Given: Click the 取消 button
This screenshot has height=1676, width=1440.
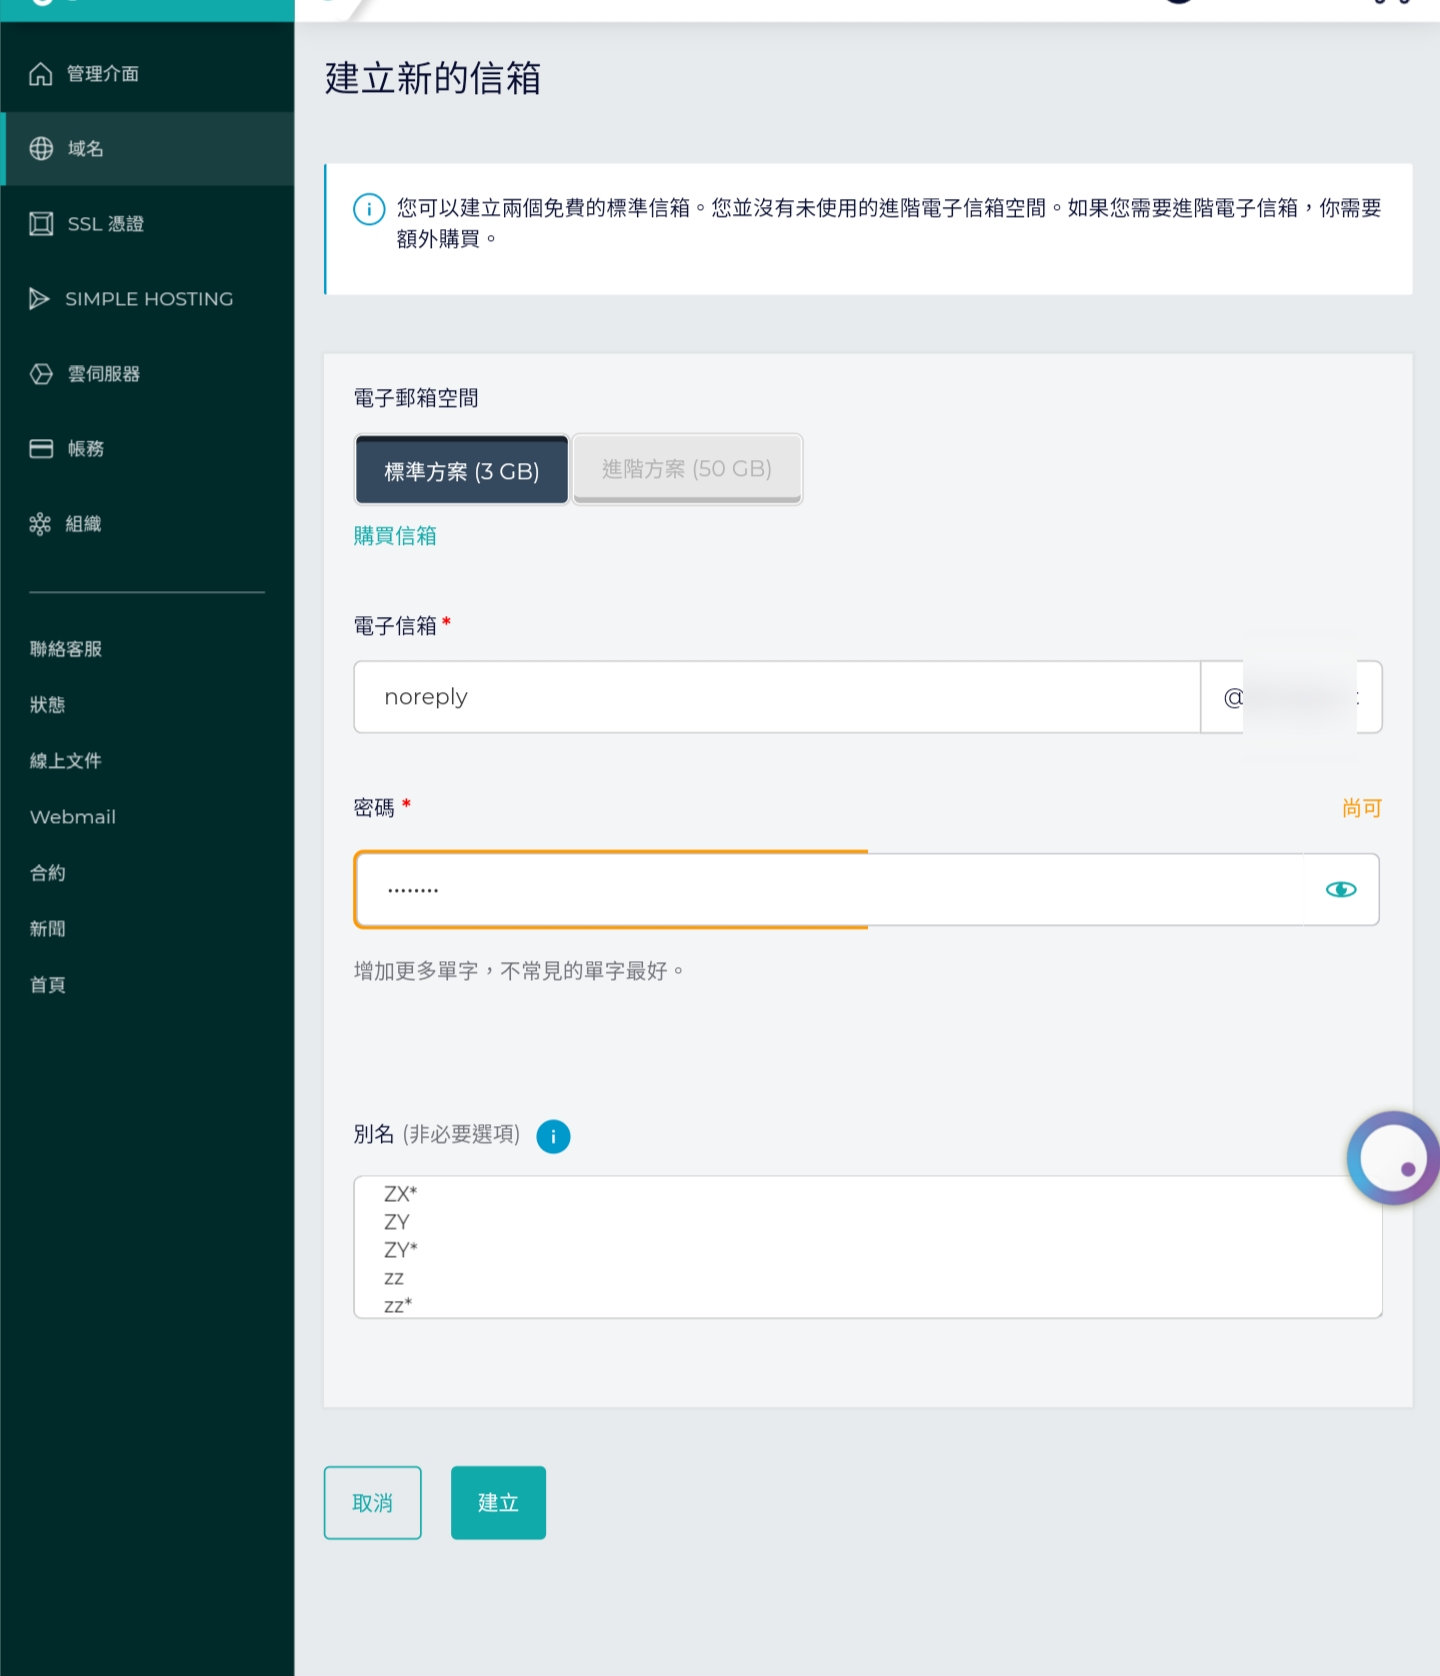Looking at the screenshot, I should 372,1502.
